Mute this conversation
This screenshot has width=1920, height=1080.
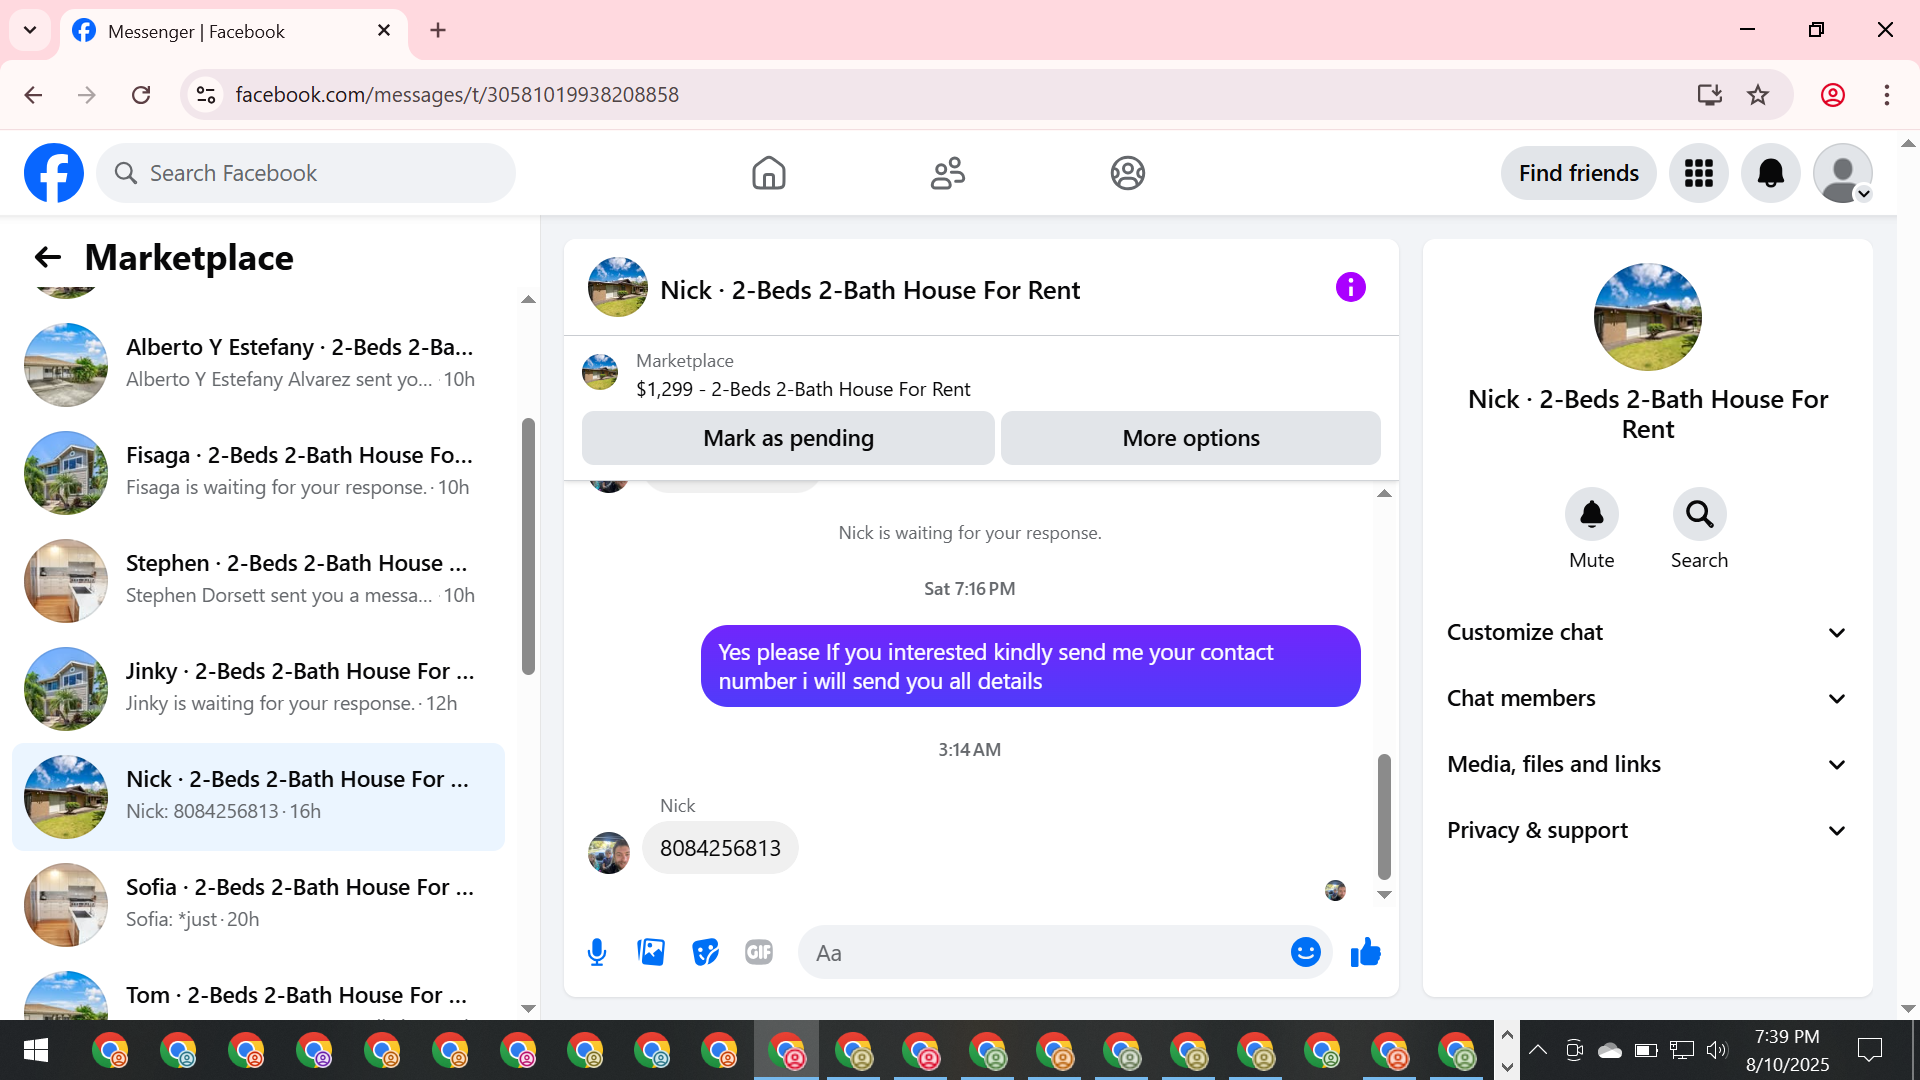(x=1591, y=515)
